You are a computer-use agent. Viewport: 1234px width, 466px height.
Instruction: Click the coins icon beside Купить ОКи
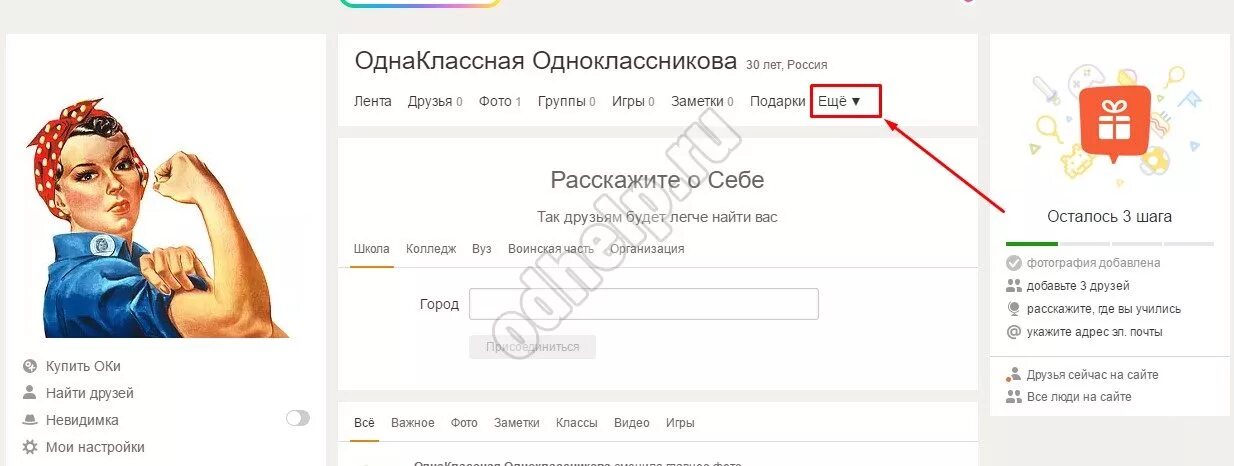click(30, 366)
